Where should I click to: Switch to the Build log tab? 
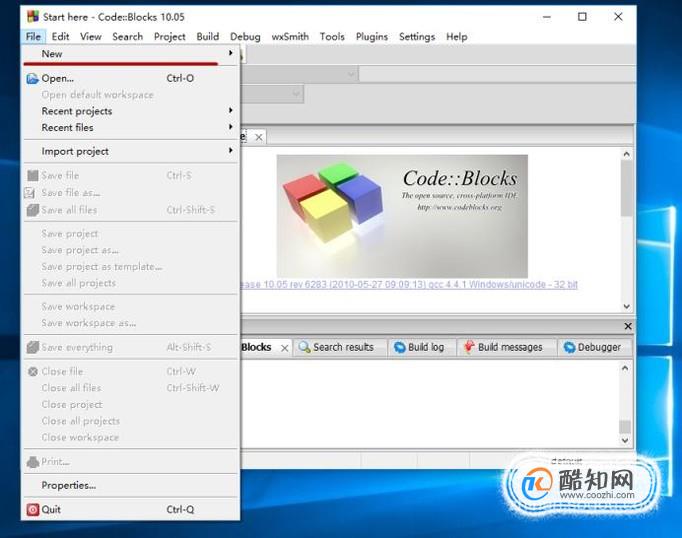click(x=422, y=347)
